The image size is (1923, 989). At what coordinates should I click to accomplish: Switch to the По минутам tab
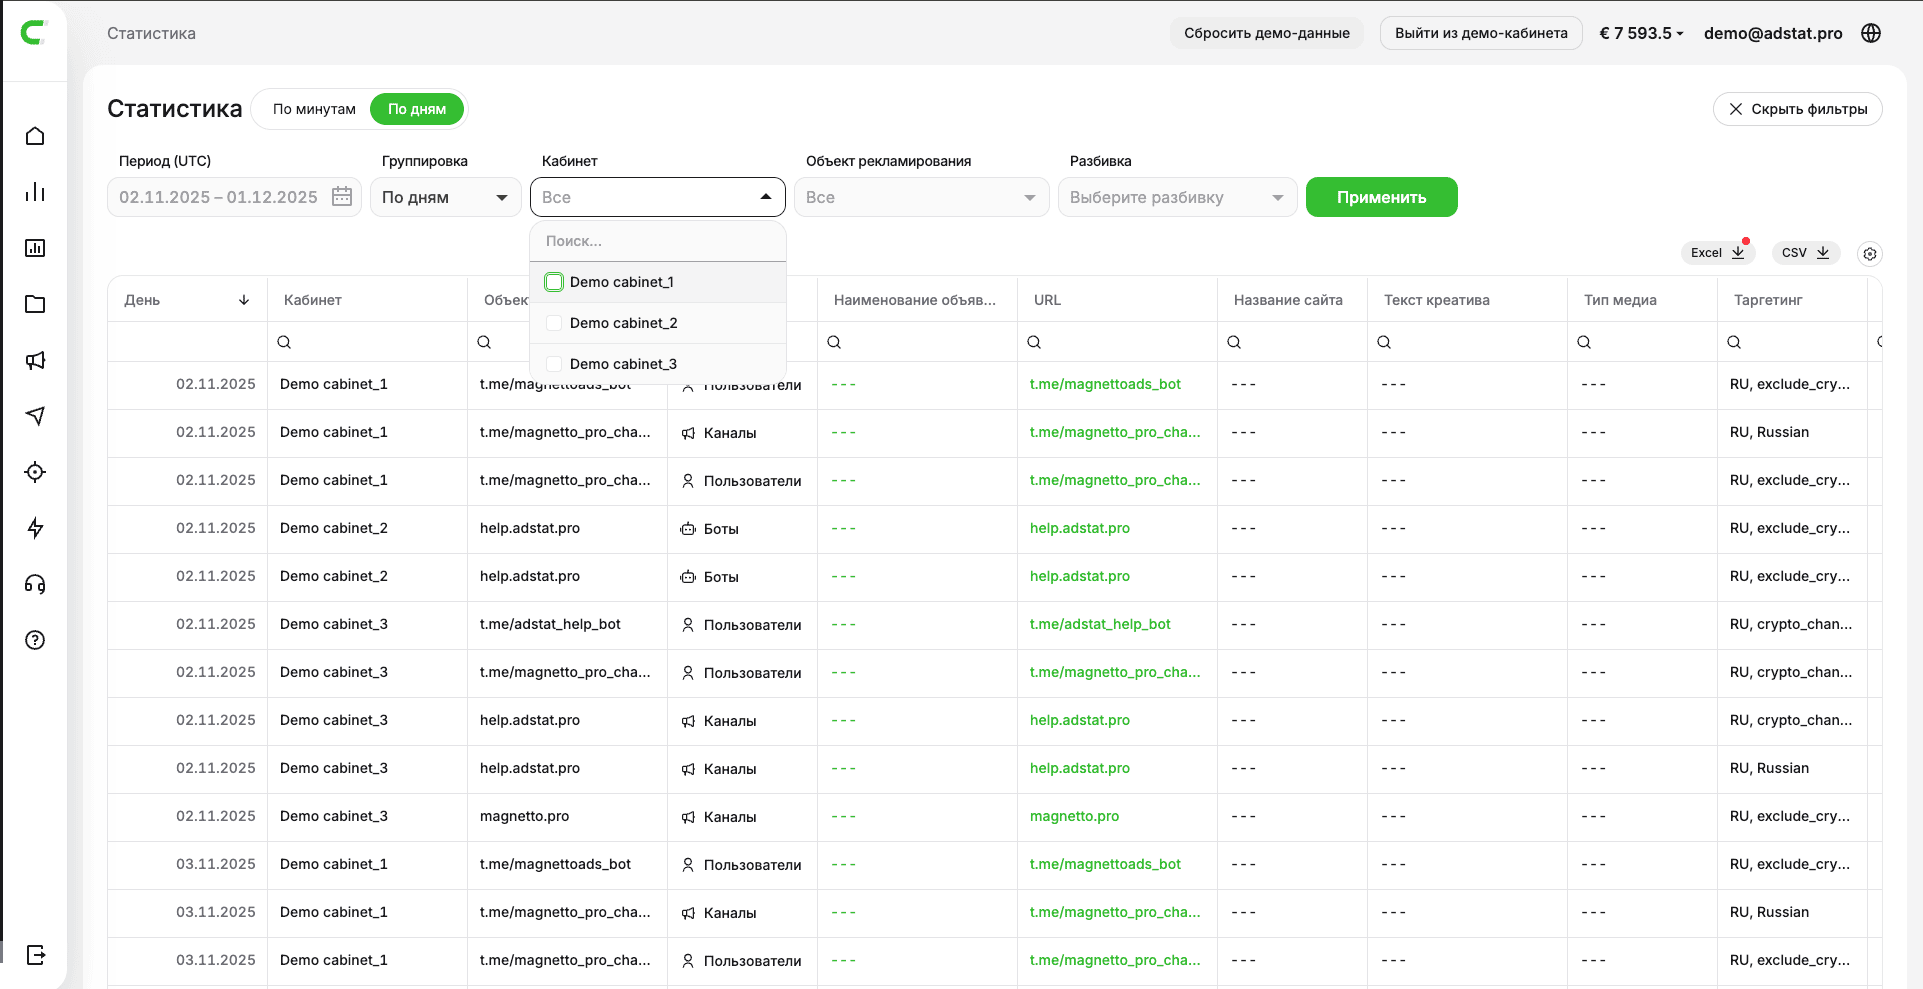(314, 109)
